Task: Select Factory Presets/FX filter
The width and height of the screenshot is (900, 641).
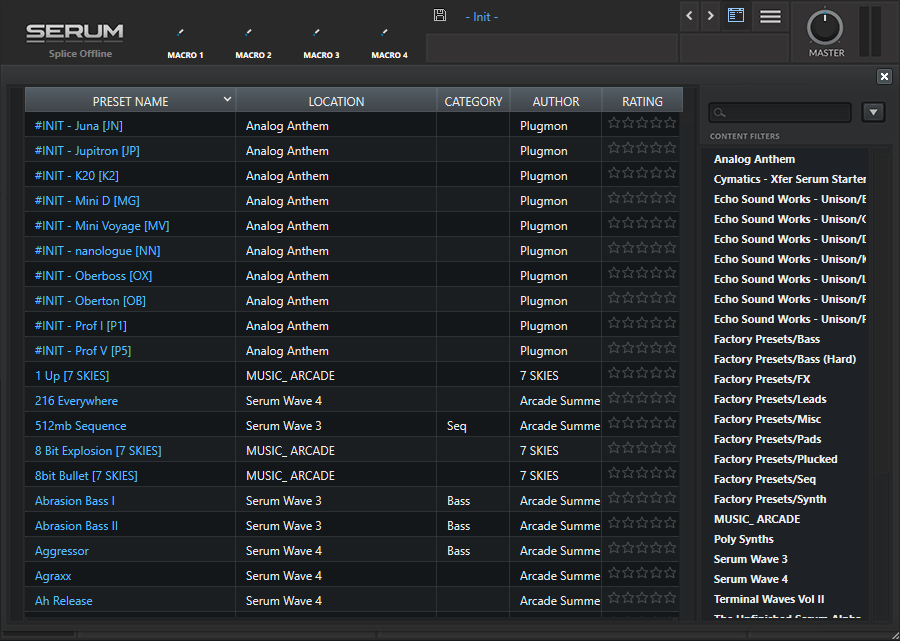Action: point(762,379)
